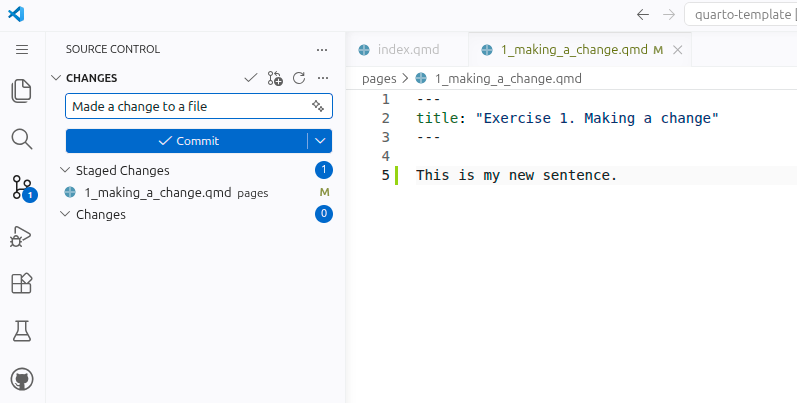Open the Commit button dropdown arrow

(x=320, y=141)
